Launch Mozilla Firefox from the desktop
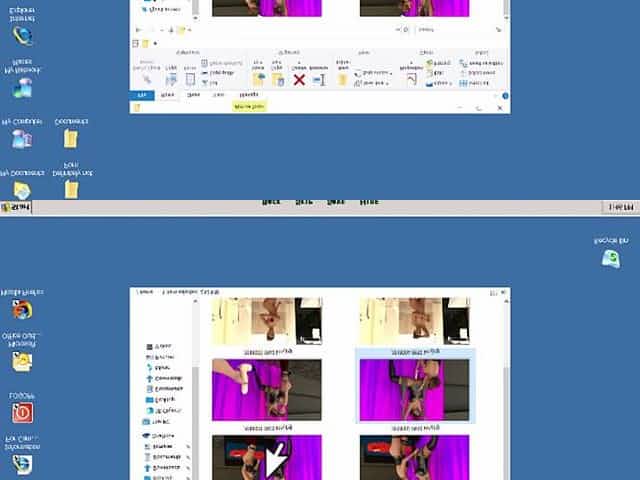 click(x=21, y=309)
